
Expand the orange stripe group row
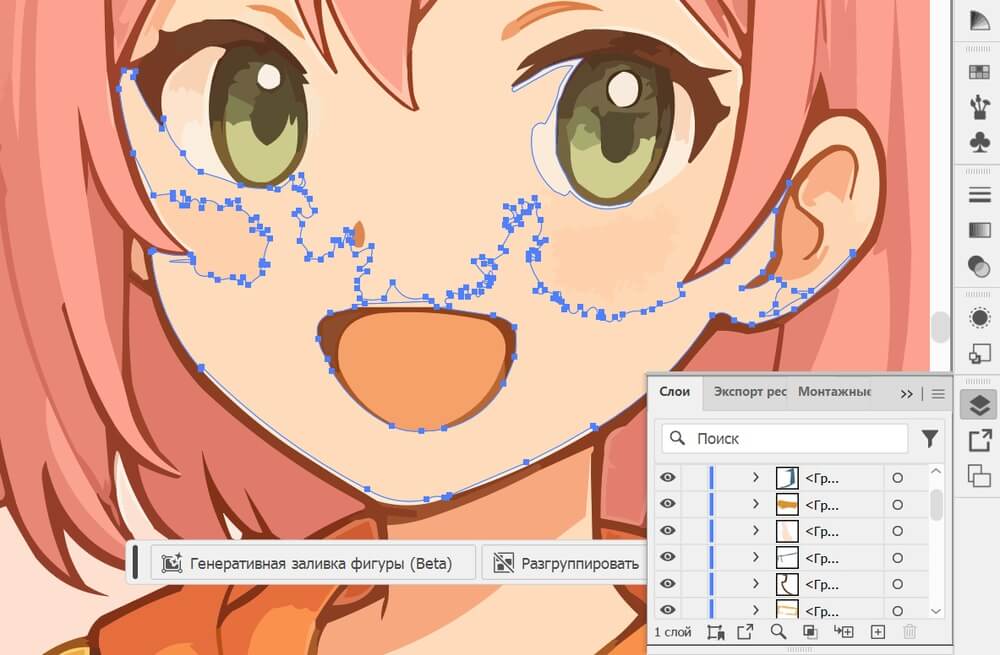point(756,504)
